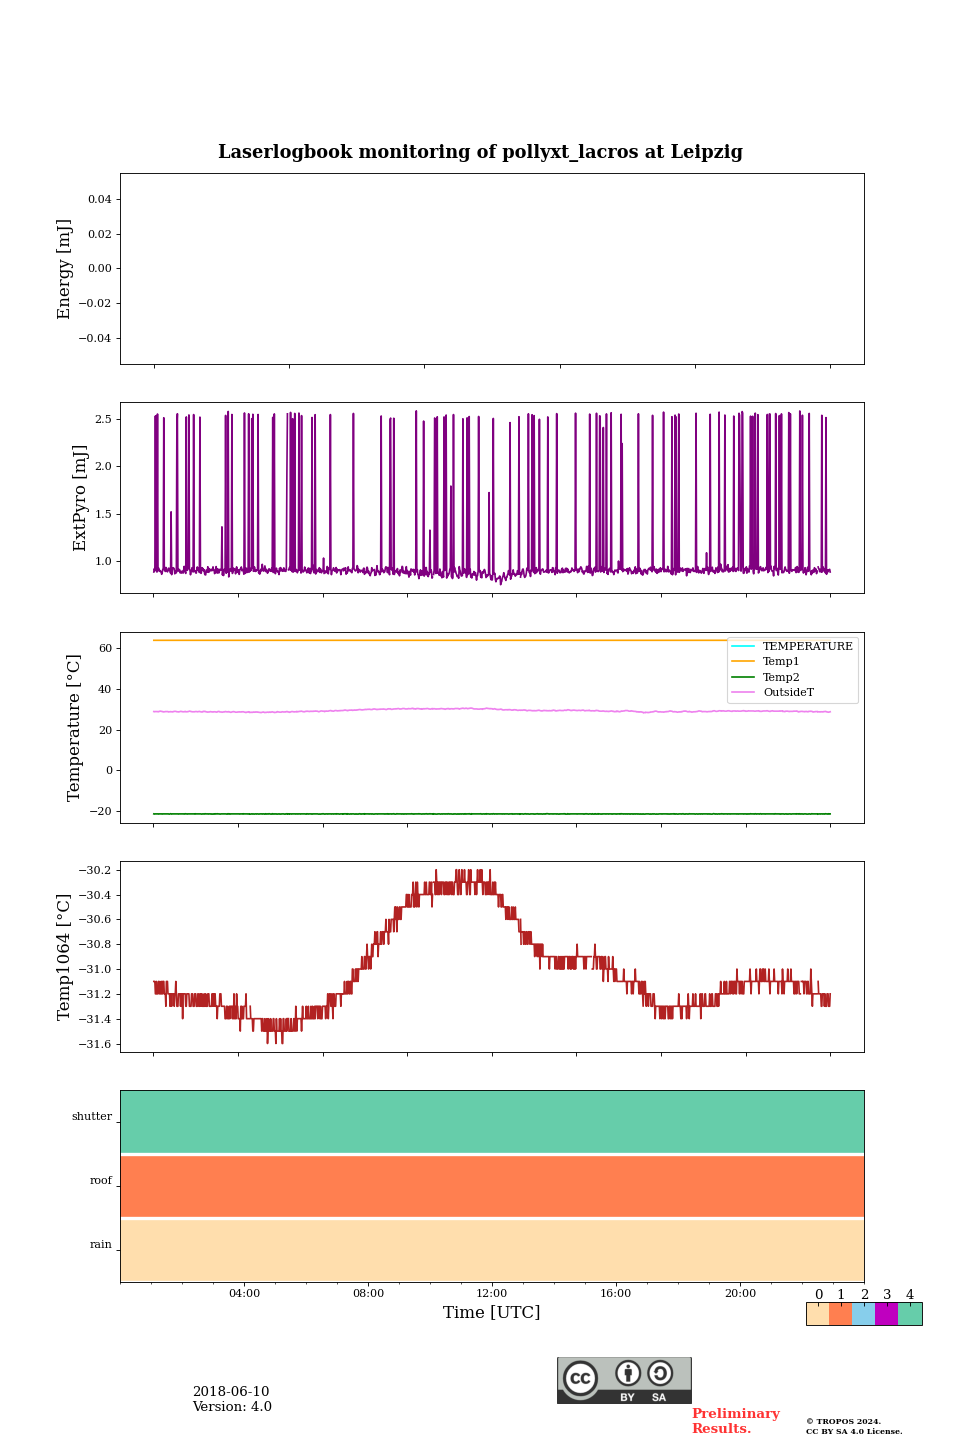Image resolution: width=960 pixels, height=1440 pixels.
Task: Click the © TROPOS 2024. copyright text
Action: [x=843, y=1421]
